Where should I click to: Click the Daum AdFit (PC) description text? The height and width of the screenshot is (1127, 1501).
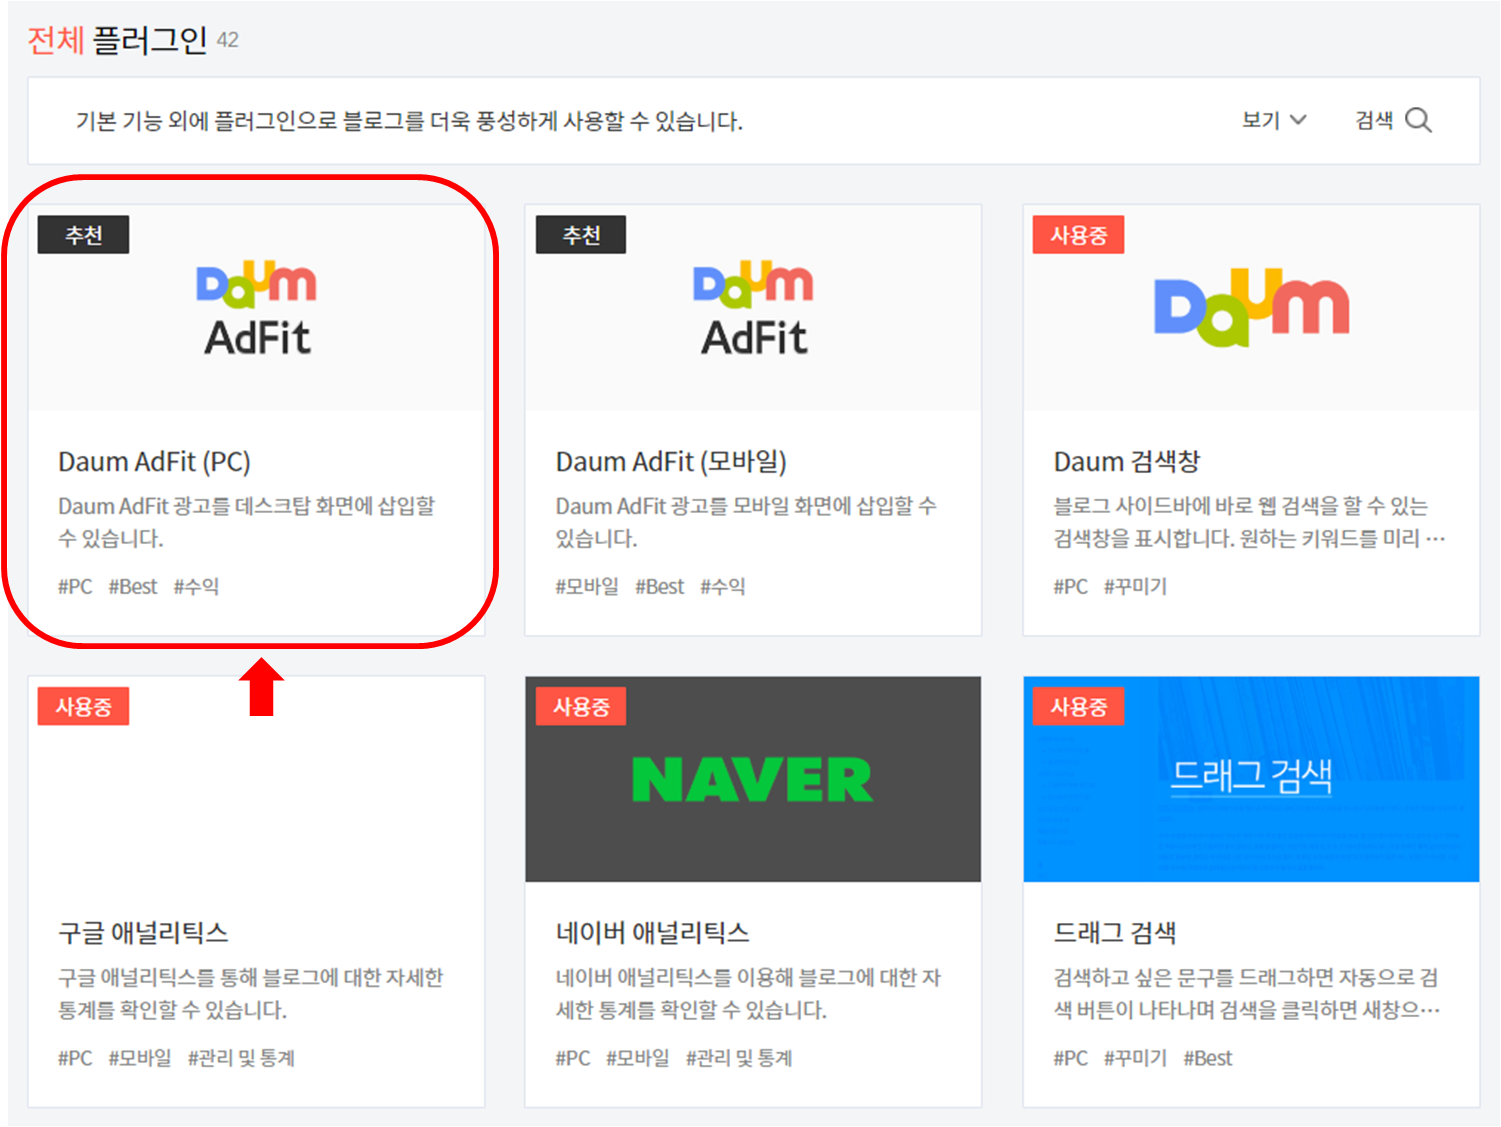(247, 522)
